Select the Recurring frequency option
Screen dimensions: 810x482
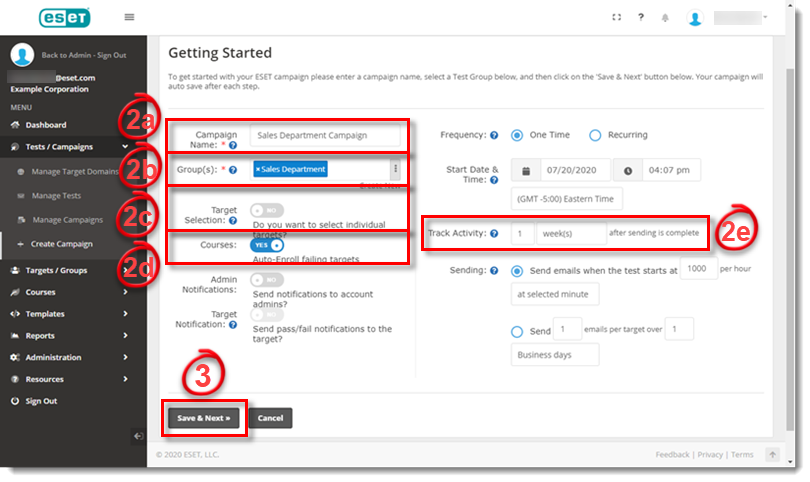click(x=595, y=135)
